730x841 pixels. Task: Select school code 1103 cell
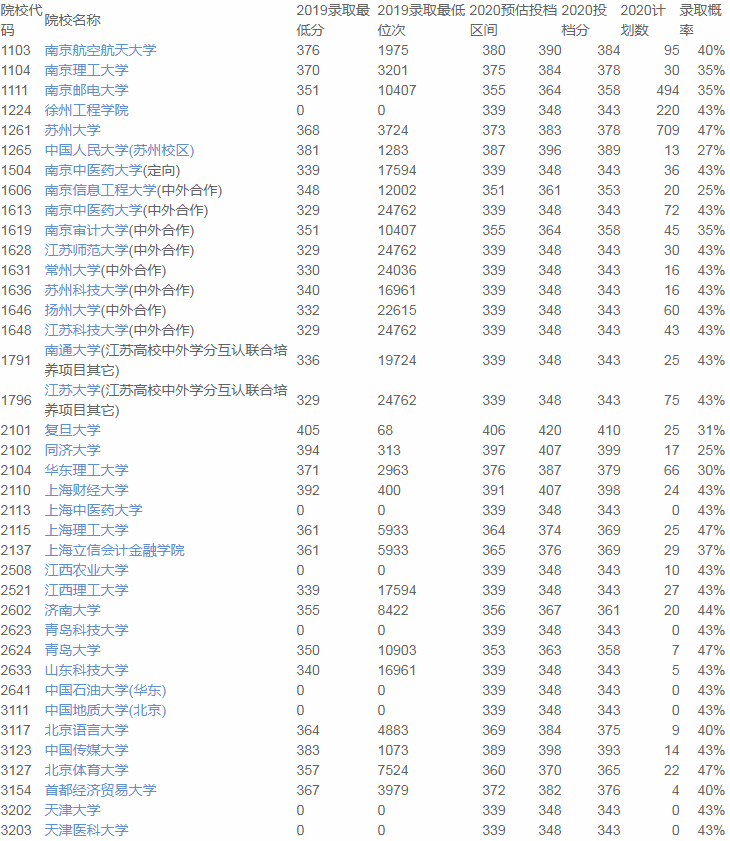pyautogui.click(x=16, y=50)
